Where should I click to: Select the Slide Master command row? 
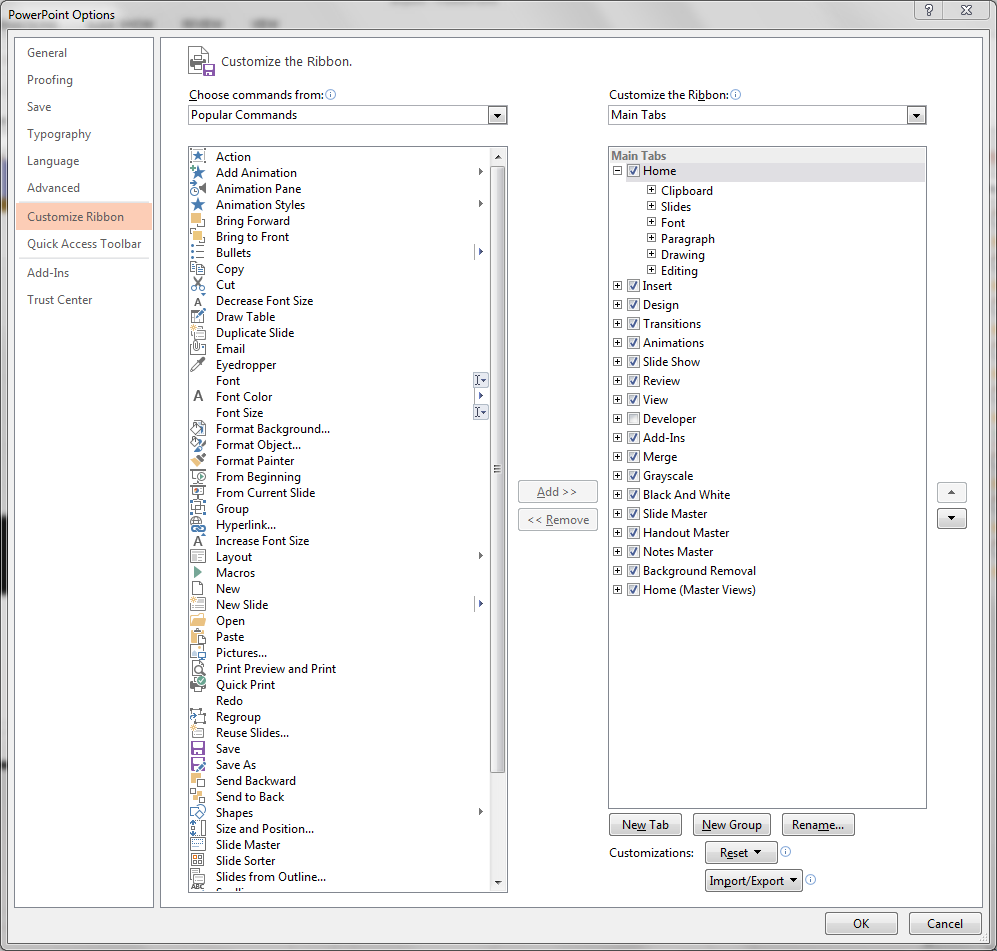click(340, 844)
